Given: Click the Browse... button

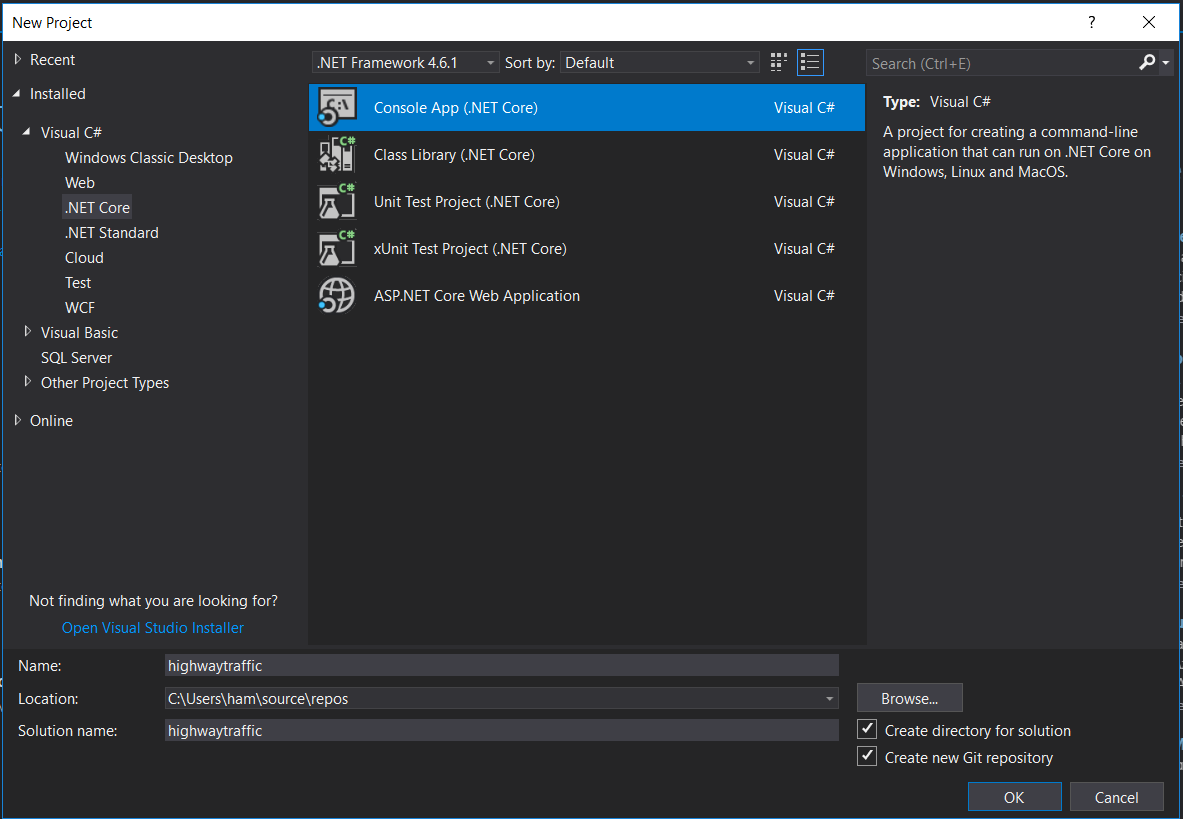Looking at the screenshot, I should pyautogui.click(x=909, y=698).
